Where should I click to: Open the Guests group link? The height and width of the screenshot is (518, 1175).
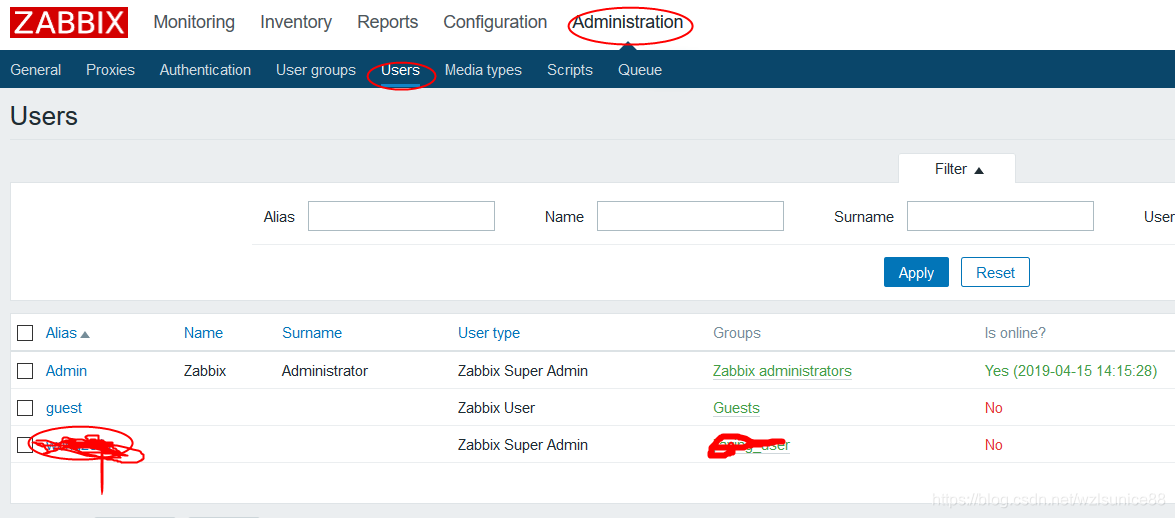pos(736,408)
